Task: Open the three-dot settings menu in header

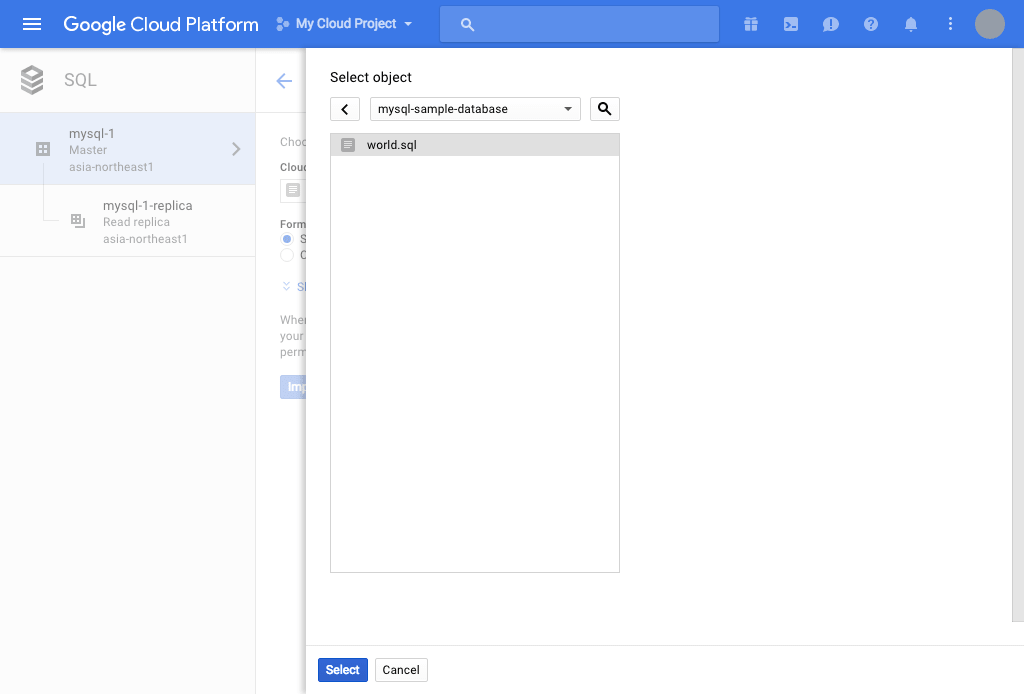Action: 950,24
